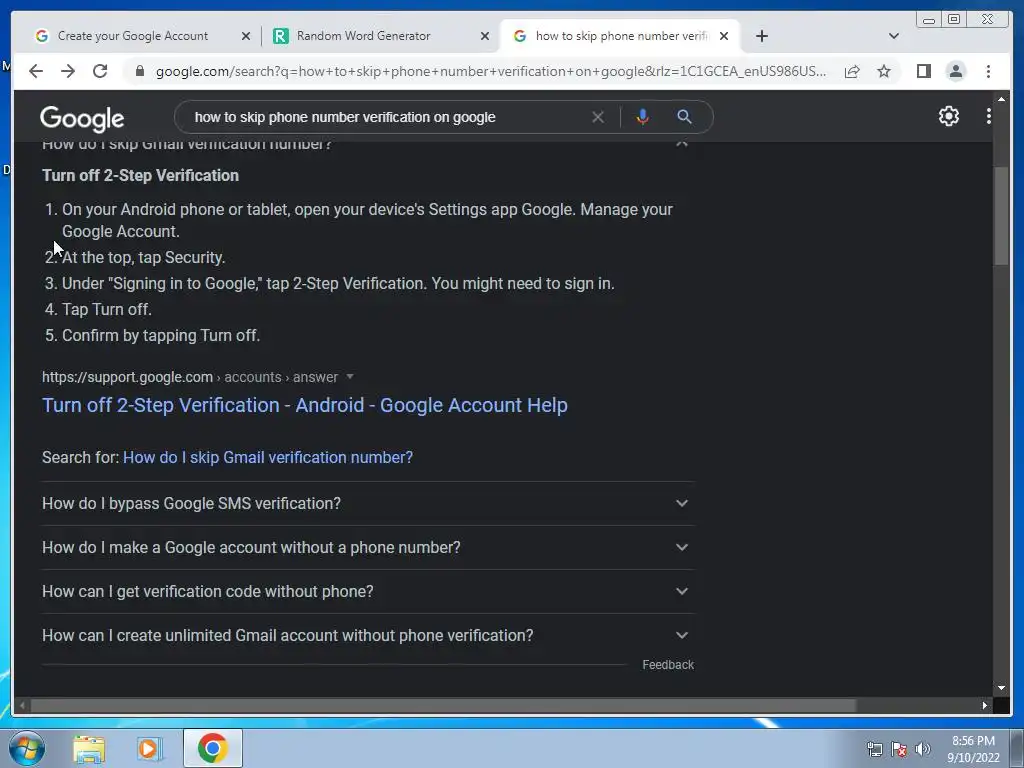Click the step At the top, tap Security.

144,257
